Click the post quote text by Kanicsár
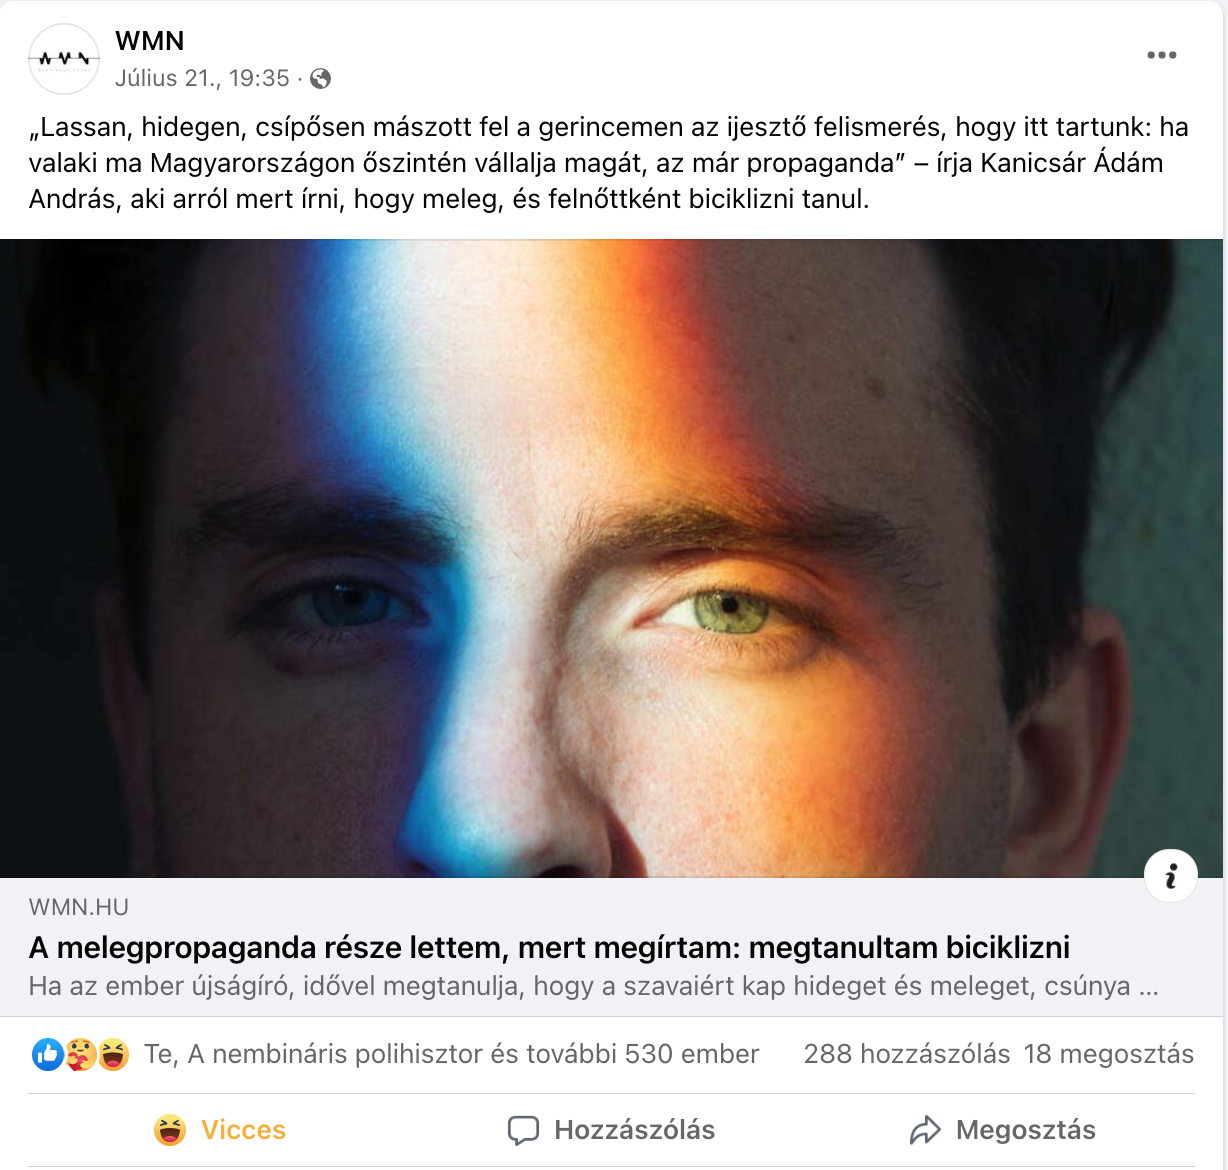Screen dimensions: 1228x1170 (x=608, y=163)
